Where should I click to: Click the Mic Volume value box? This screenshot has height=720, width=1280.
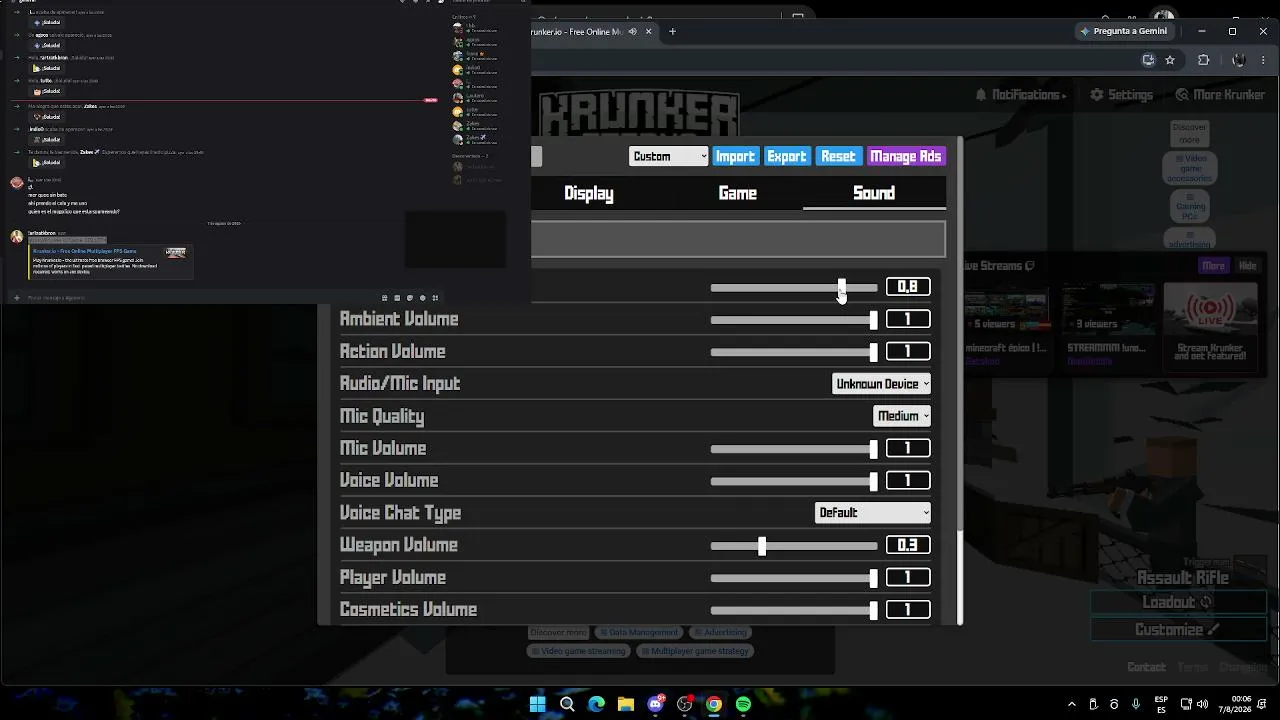tap(908, 448)
